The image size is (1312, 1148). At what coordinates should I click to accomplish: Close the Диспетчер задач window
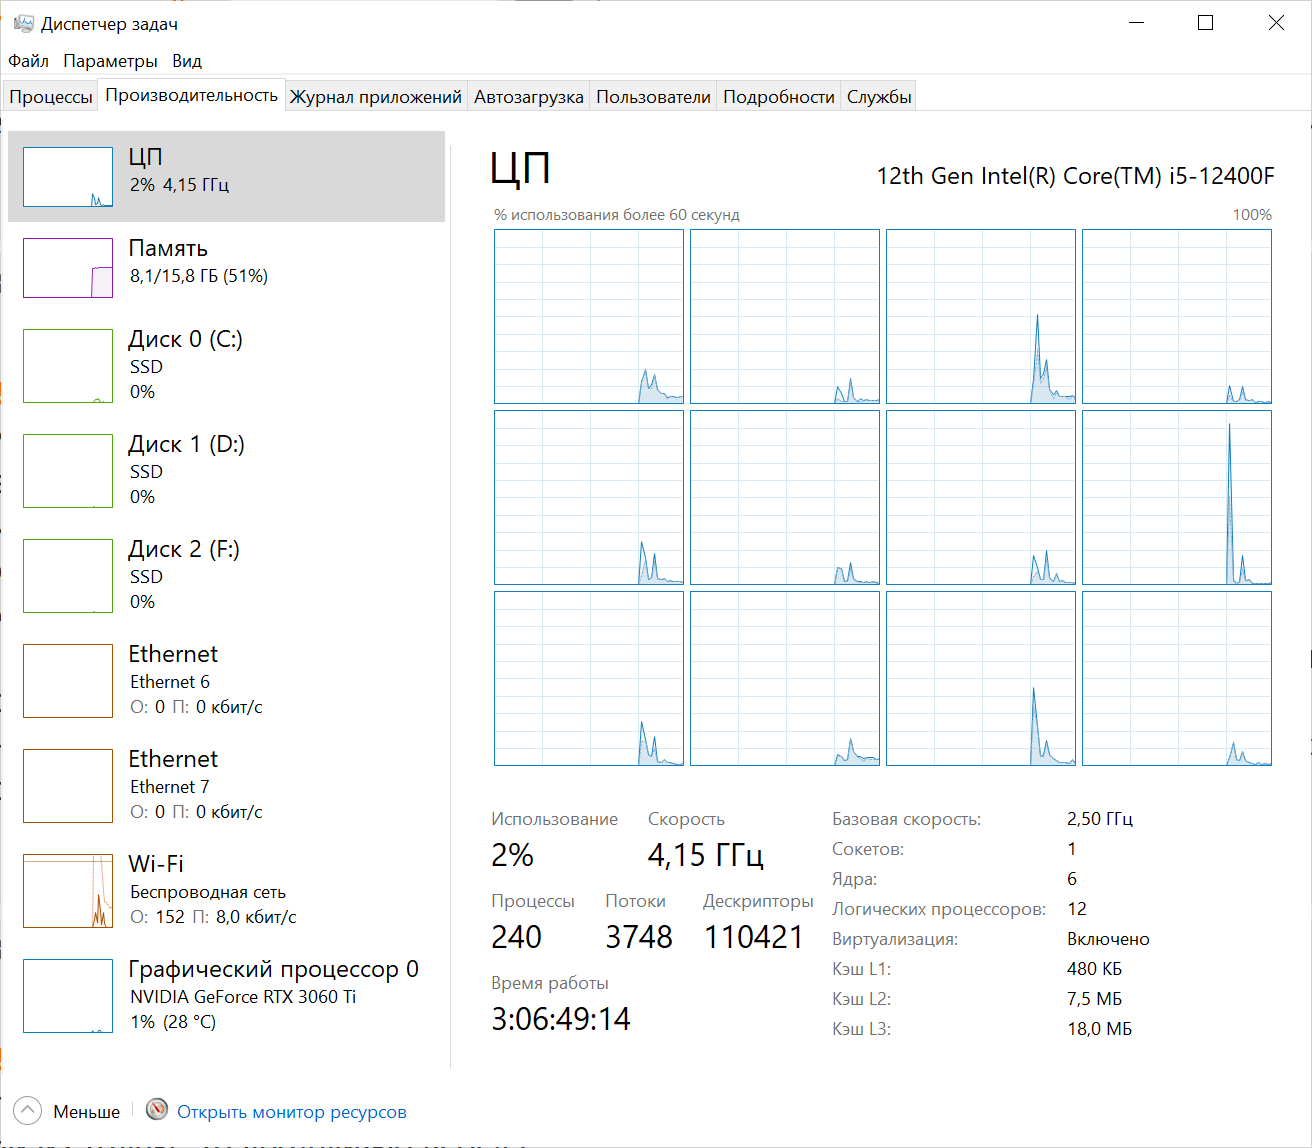point(1276,23)
